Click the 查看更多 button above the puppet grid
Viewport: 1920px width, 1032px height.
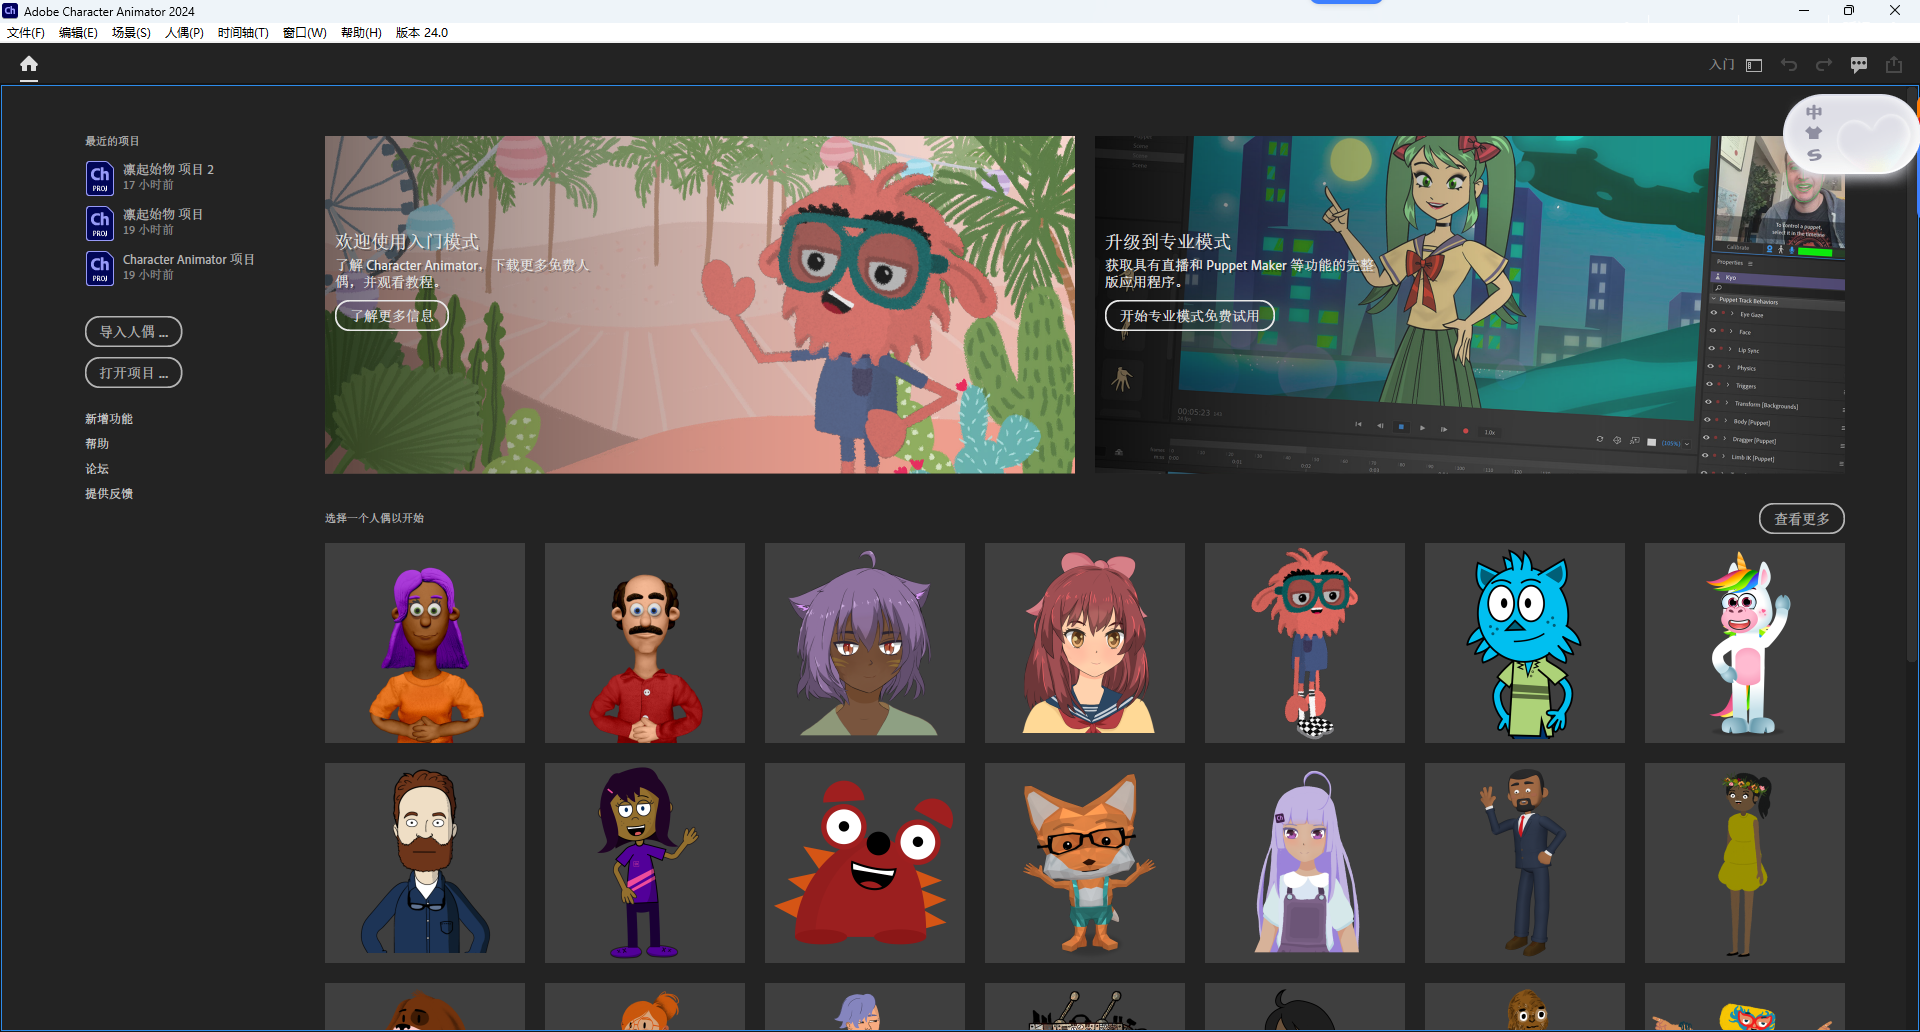click(x=1801, y=518)
